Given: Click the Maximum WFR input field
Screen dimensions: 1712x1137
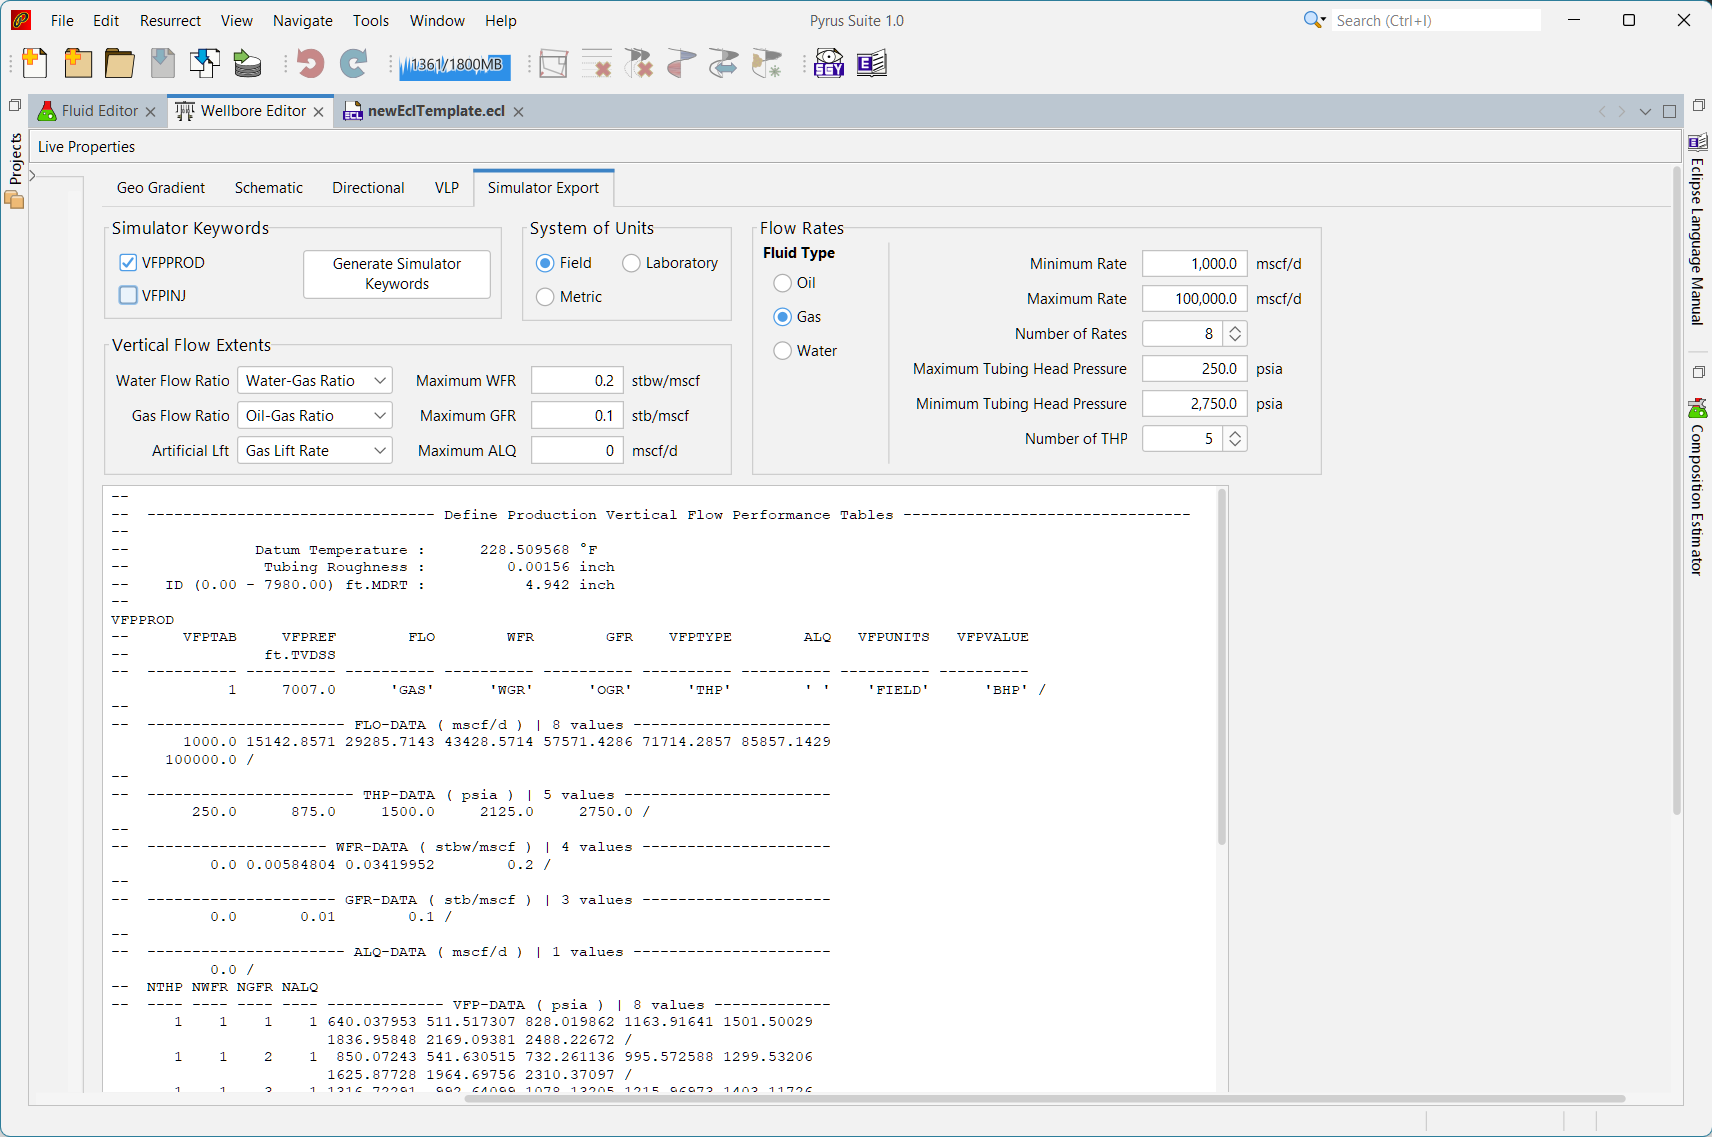Looking at the screenshot, I should point(577,381).
